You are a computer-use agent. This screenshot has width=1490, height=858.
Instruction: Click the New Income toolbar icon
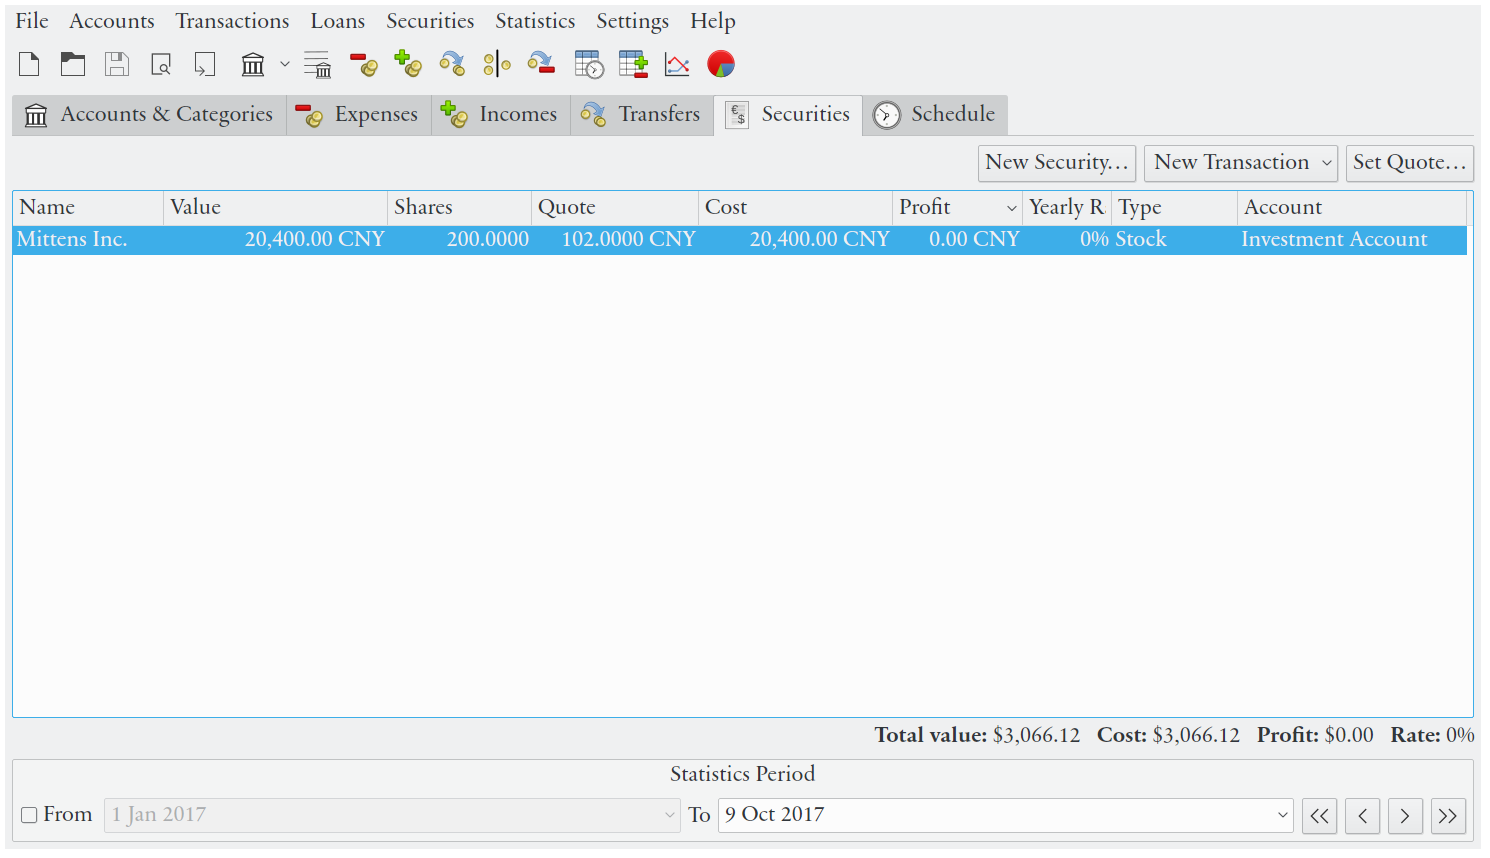click(408, 65)
